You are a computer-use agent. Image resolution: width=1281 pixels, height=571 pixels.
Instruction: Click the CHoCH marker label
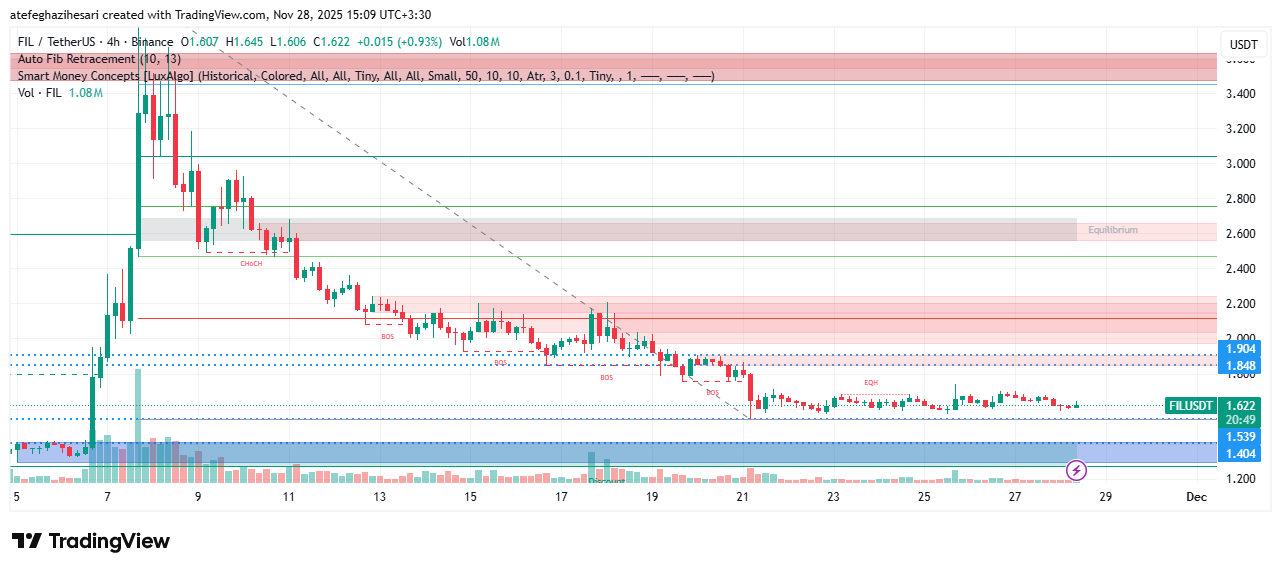click(x=251, y=263)
